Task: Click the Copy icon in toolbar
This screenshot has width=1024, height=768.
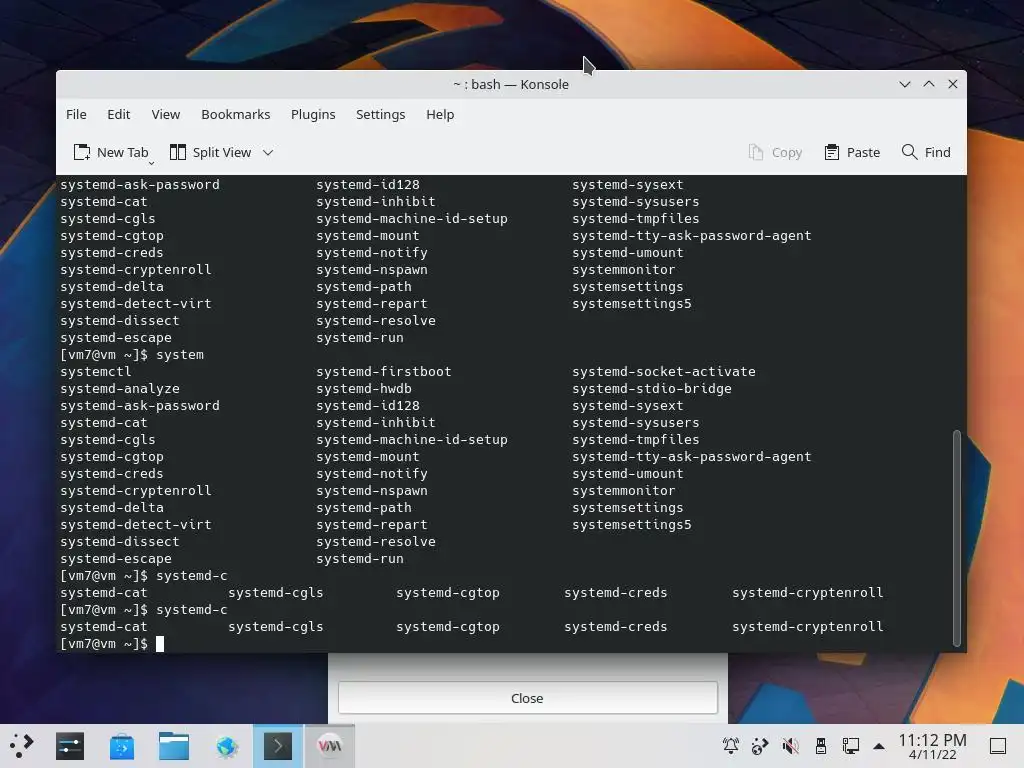Action: [x=756, y=152]
